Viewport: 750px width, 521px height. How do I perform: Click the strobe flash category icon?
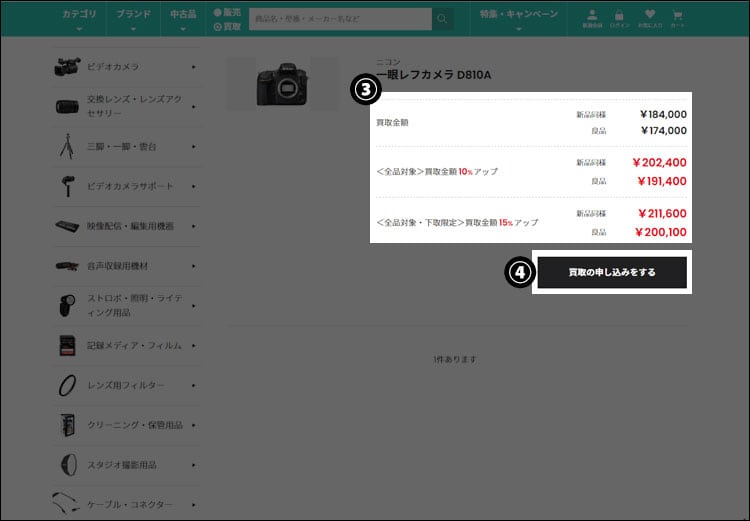tap(67, 305)
